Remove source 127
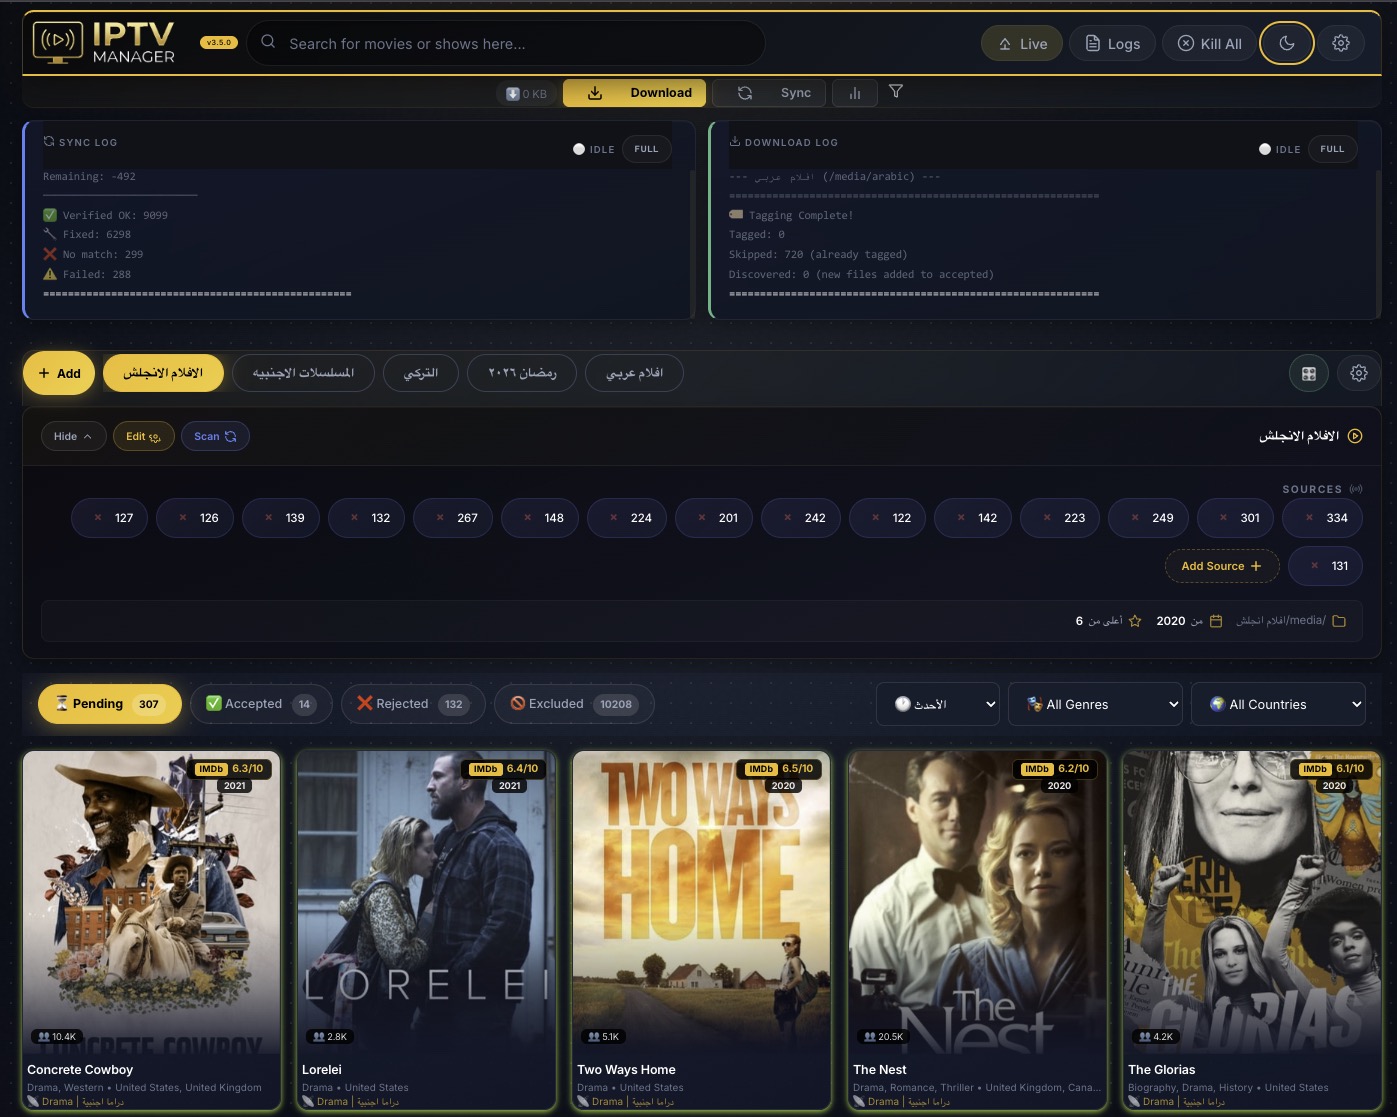Image resolution: width=1397 pixels, height=1117 pixels. point(97,518)
